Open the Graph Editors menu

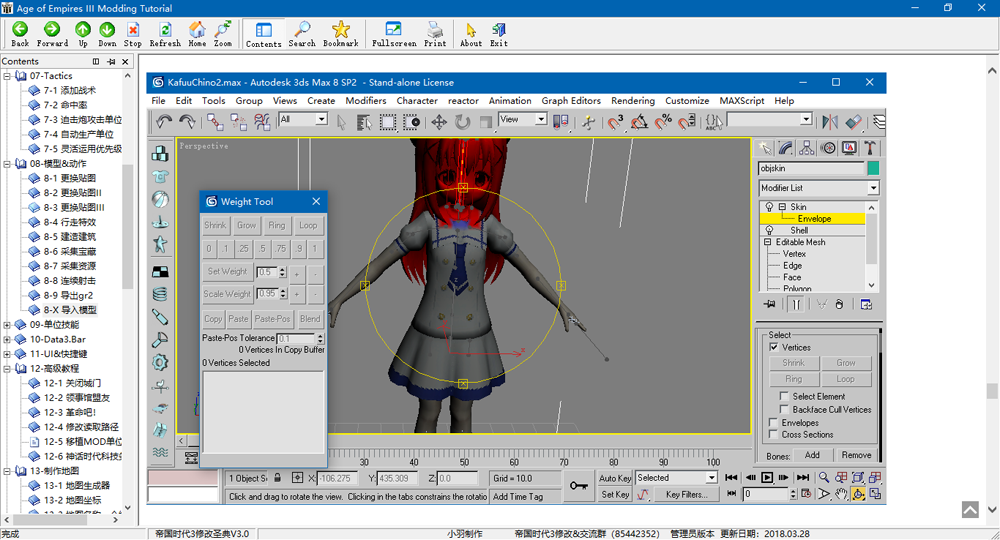coord(571,101)
